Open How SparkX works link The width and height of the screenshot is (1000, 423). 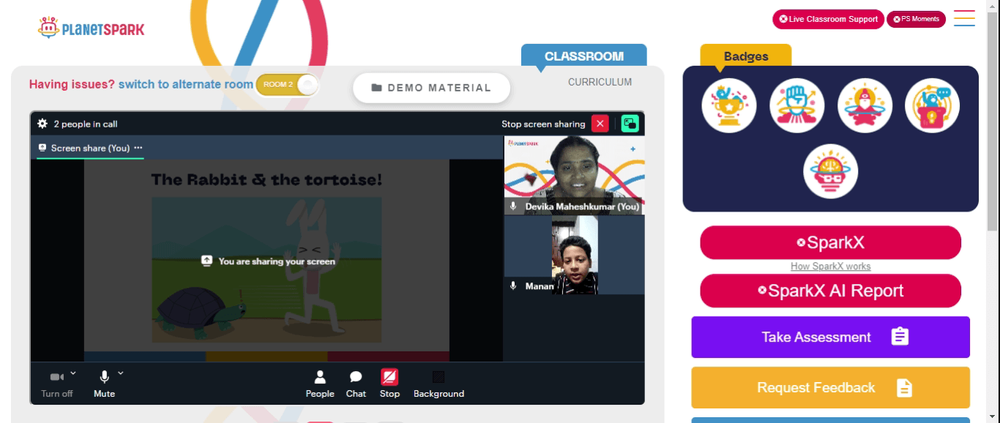(x=830, y=267)
